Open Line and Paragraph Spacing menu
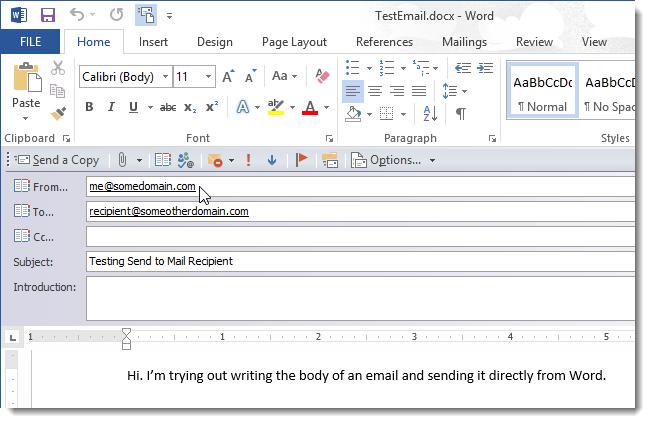The image size is (650, 423). pos(454,91)
